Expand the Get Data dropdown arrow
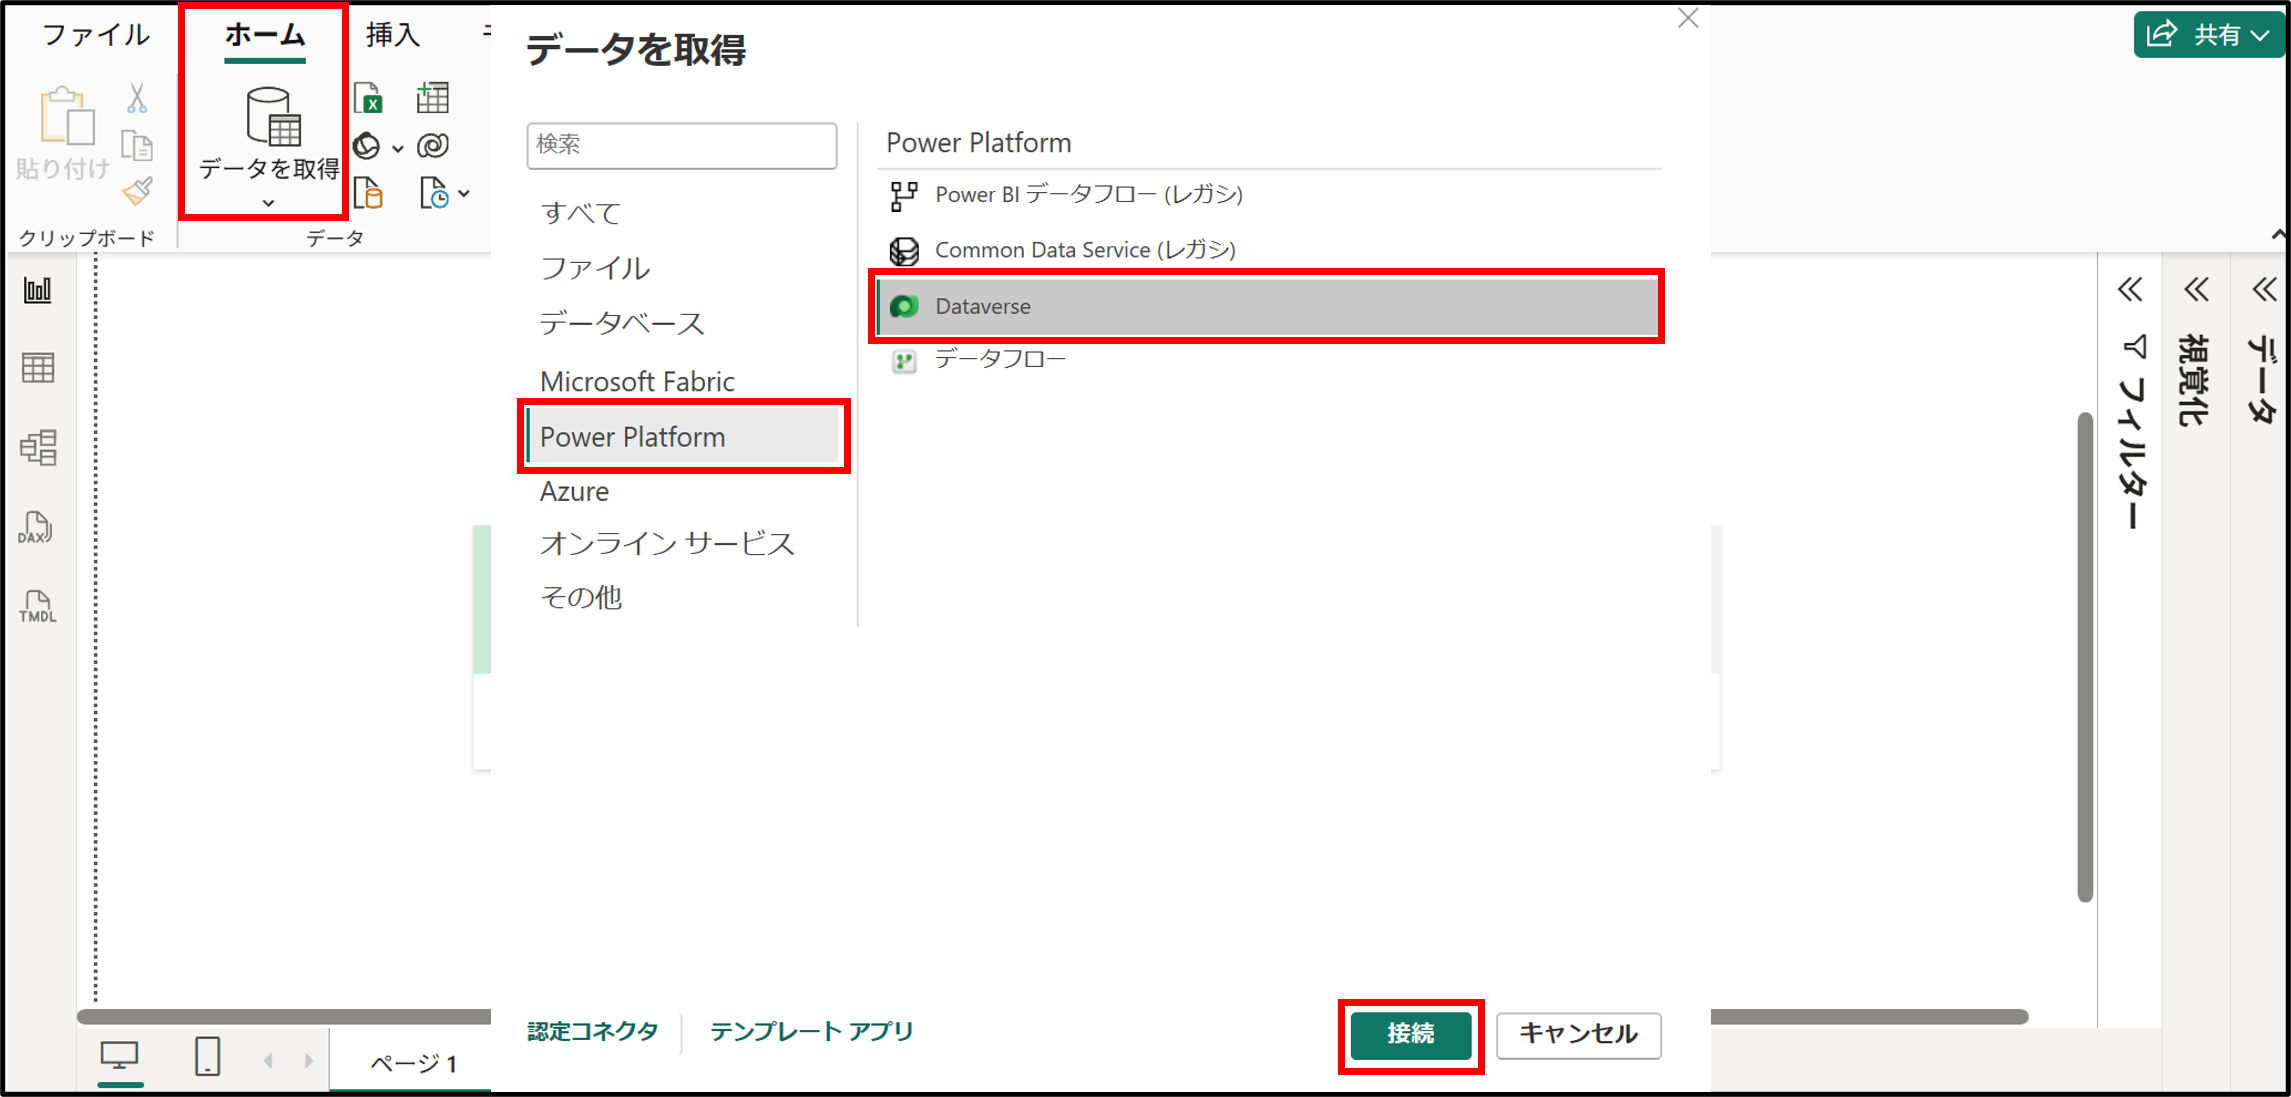 (x=268, y=203)
